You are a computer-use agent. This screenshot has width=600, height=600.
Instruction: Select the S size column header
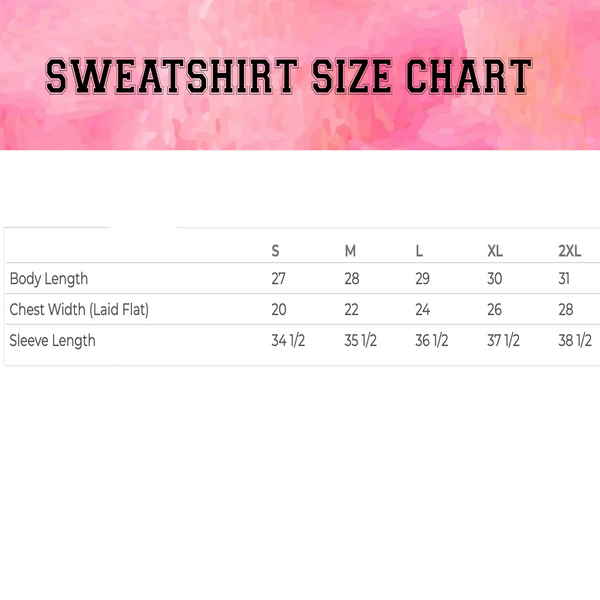(276, 250)
